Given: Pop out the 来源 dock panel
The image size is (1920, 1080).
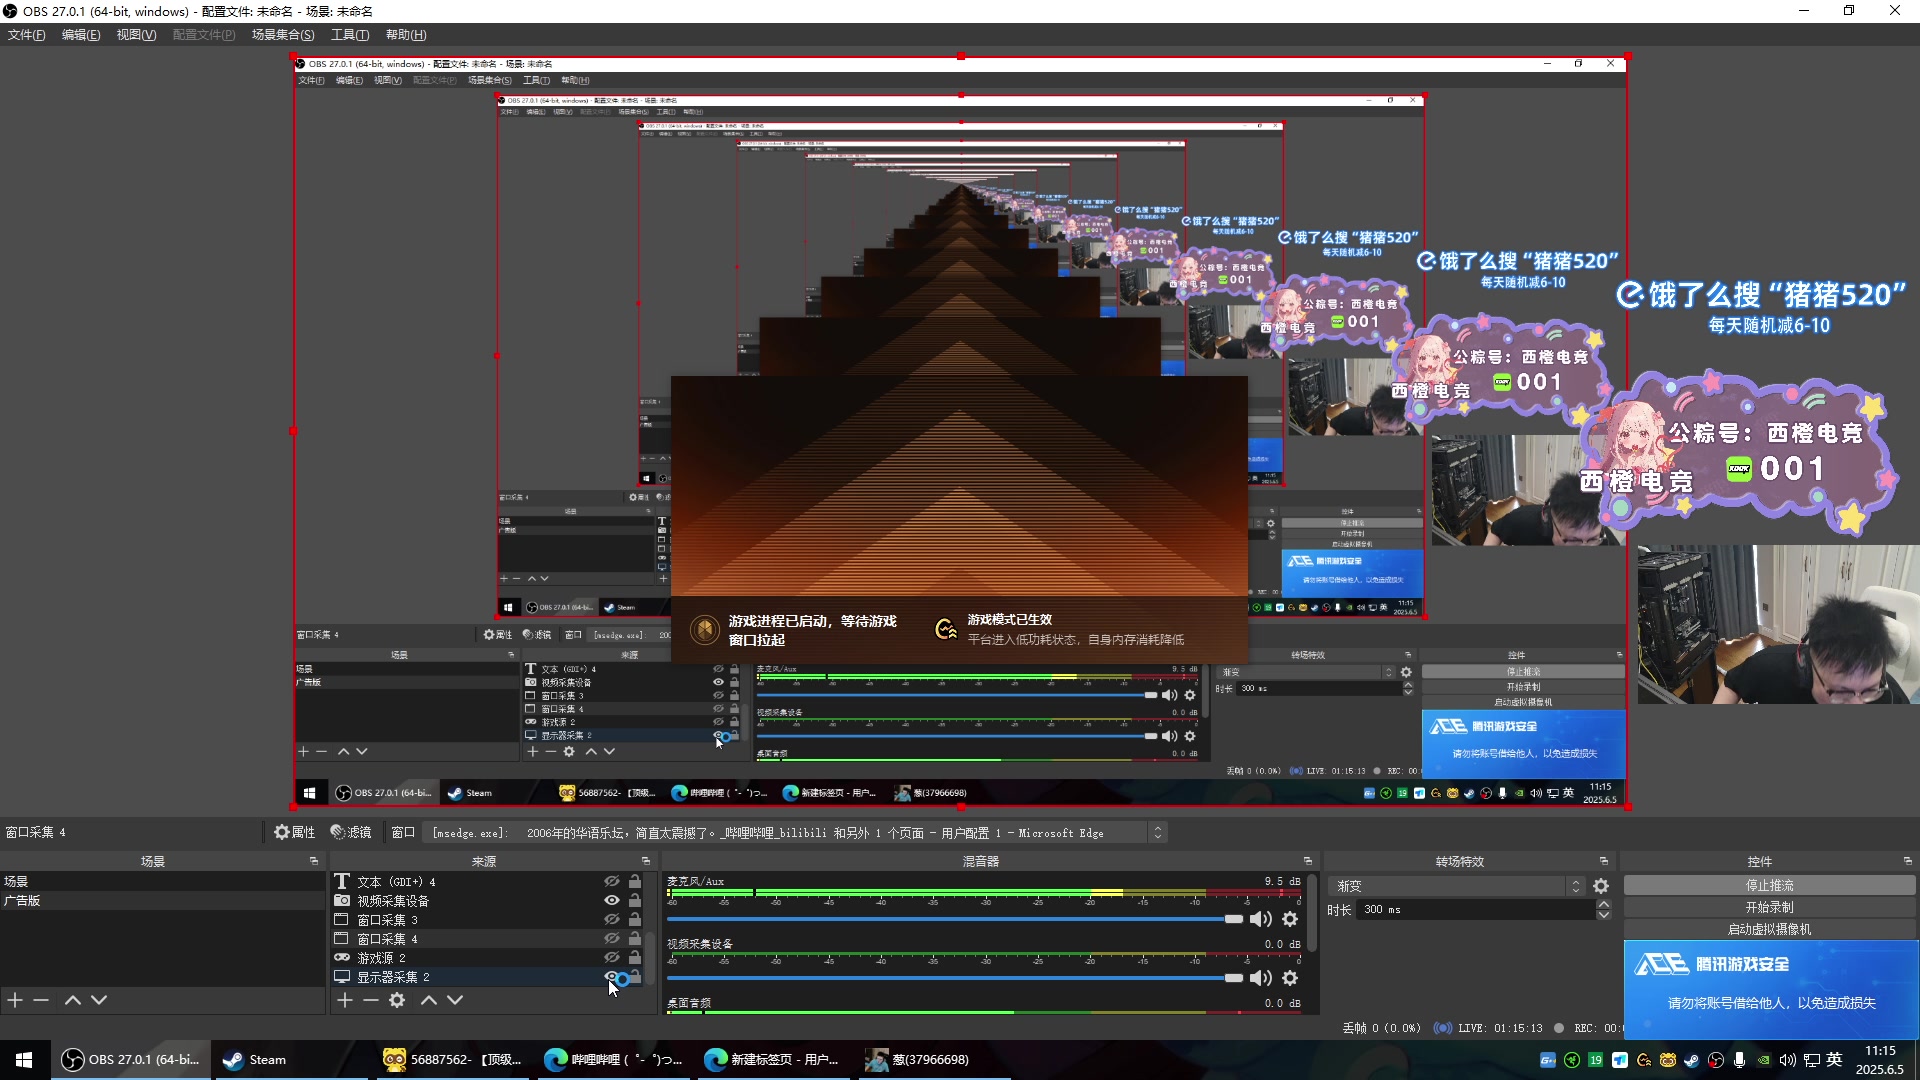Looking at the screenshot, I should pos(646,861).
